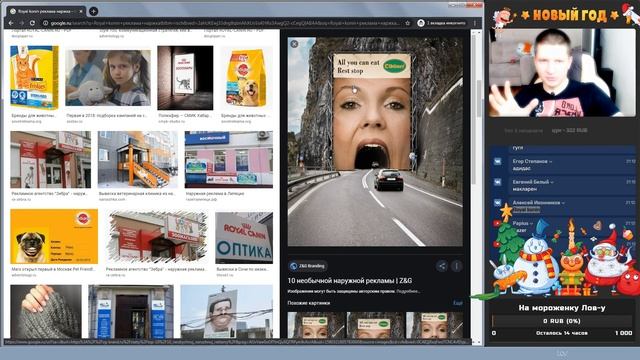
Task: Click the 'Первая в 2018: подборка кампаний' caption
Action: 106,116
